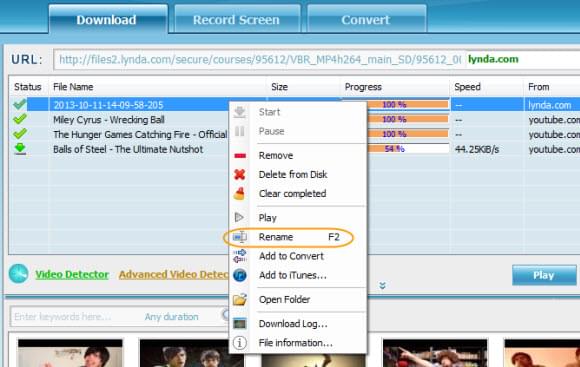Click the red X Delete from Disk icon
The height and width of the screenshot is (367, 580).
point(240,174)
